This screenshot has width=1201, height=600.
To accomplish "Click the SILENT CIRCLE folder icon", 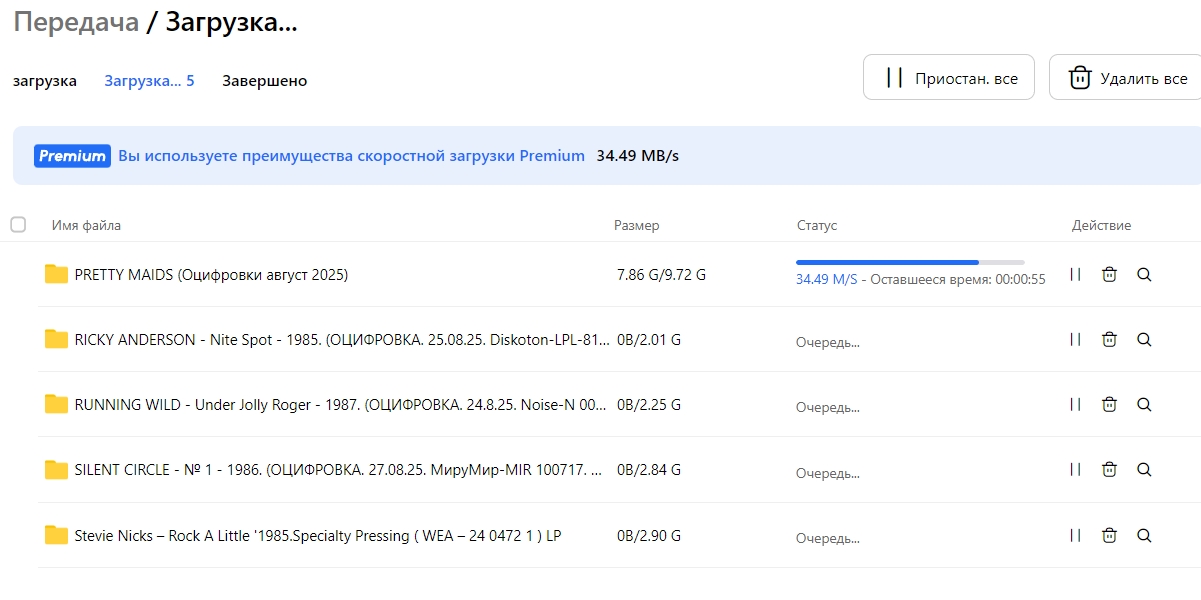I will click(x=56, y=469).
